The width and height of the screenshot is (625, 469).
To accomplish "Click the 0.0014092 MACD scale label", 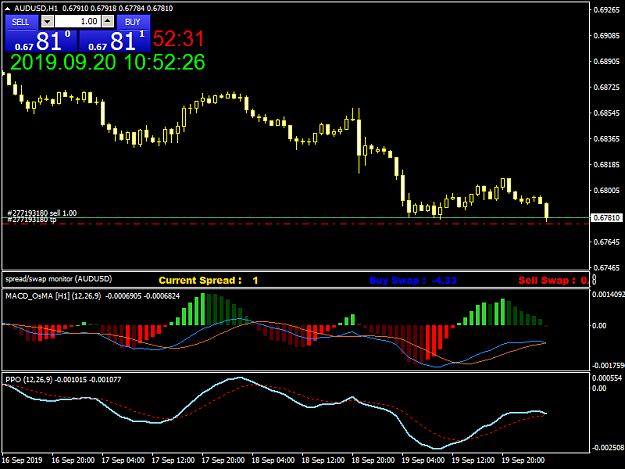I will (608, 294).
